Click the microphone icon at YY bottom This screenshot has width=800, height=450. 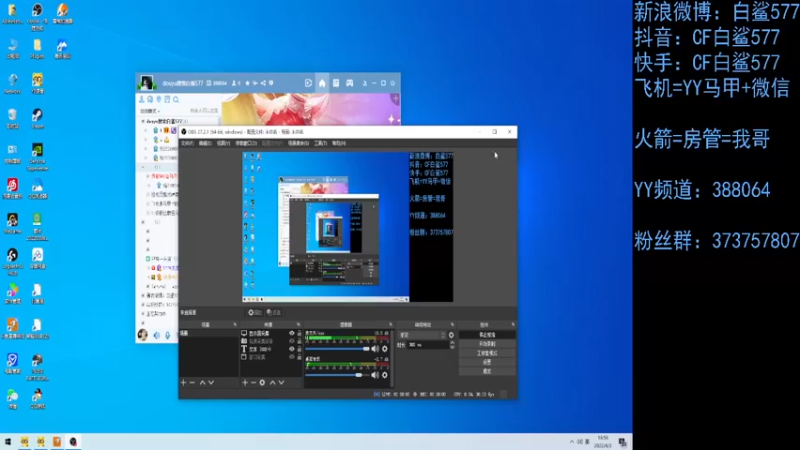coord(167,335)
